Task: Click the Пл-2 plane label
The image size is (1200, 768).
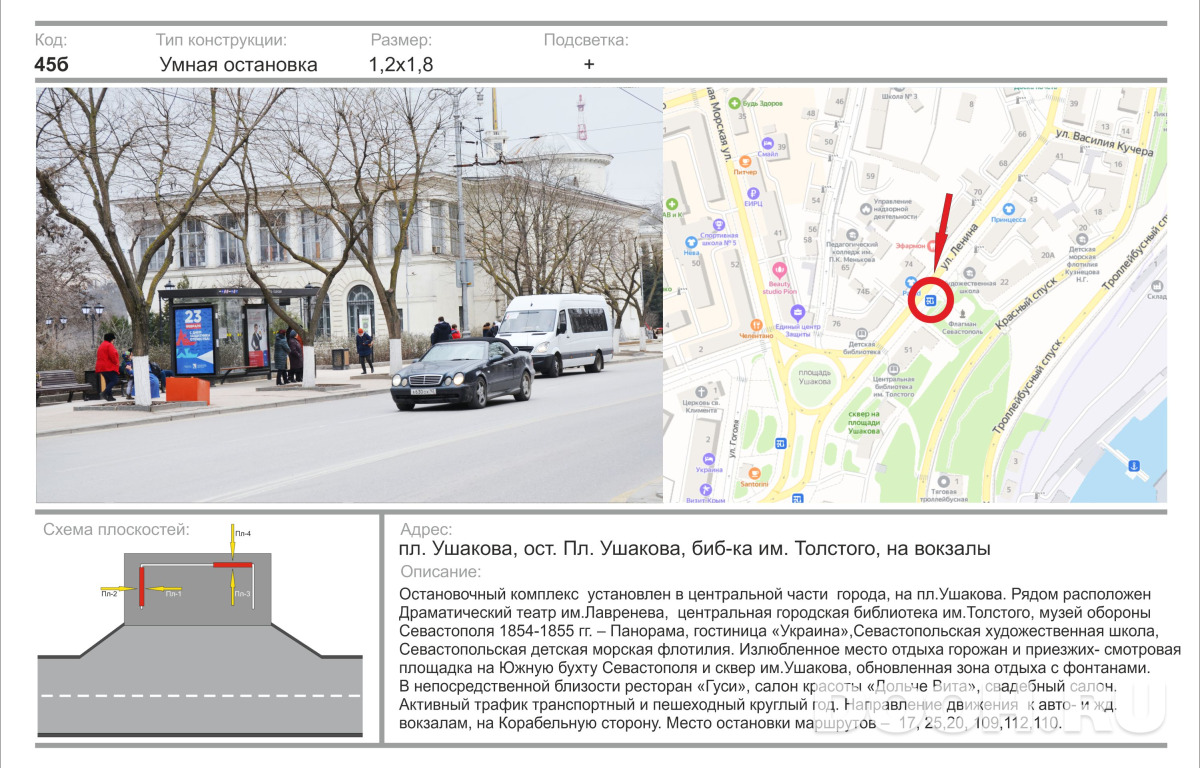Action: pyautogui.click(x=109, y=594)
